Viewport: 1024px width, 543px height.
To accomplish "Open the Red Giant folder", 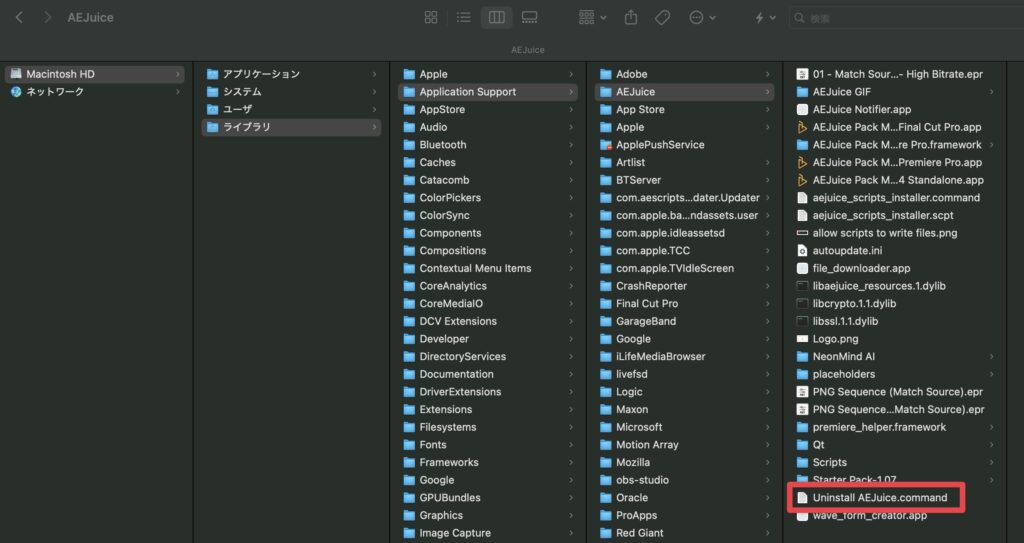I will (x=684, y=533).
